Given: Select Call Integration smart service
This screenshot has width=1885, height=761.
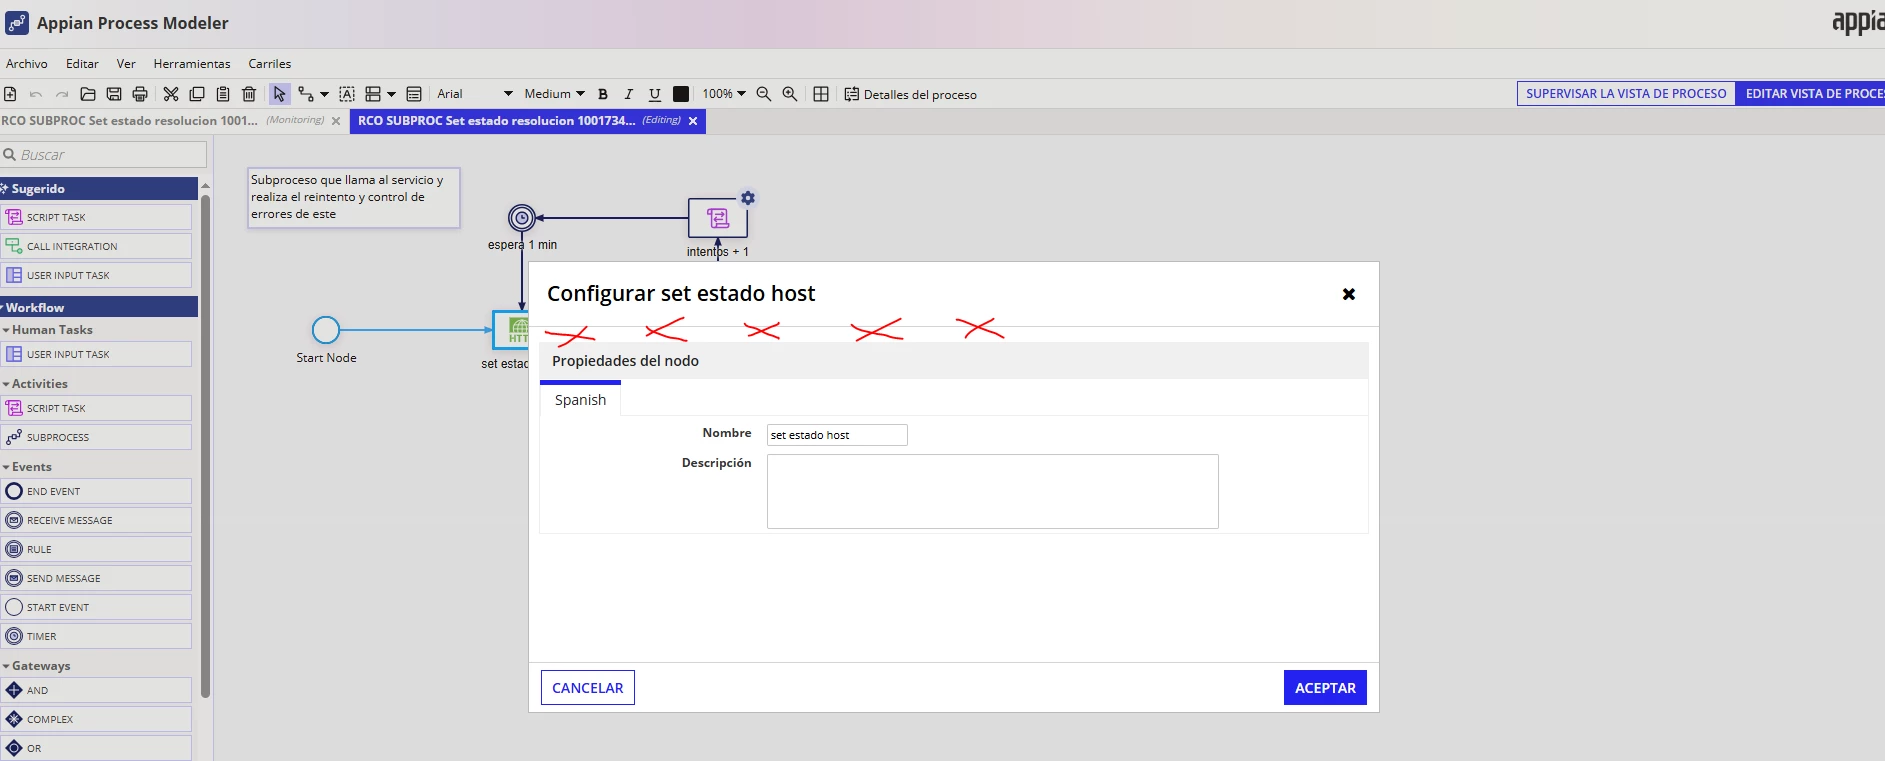Looking at the screenshot, I should (96, 246).
